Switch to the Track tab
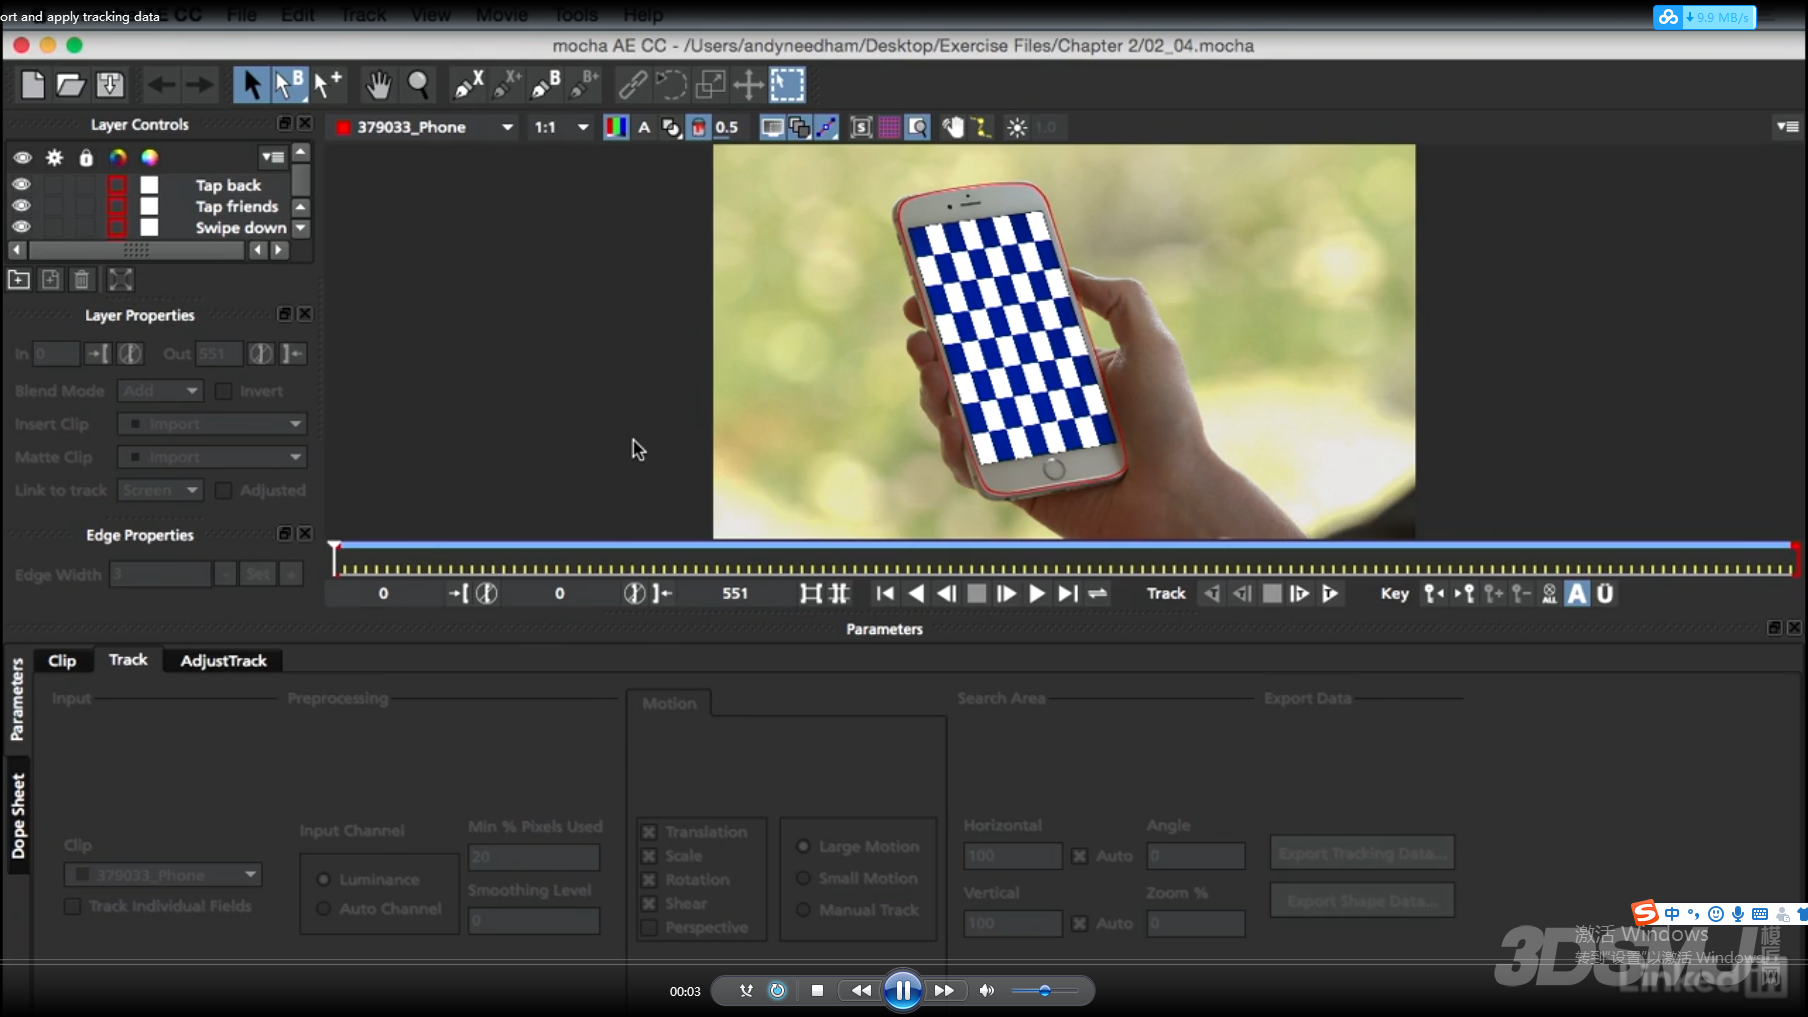 point(128,660)
